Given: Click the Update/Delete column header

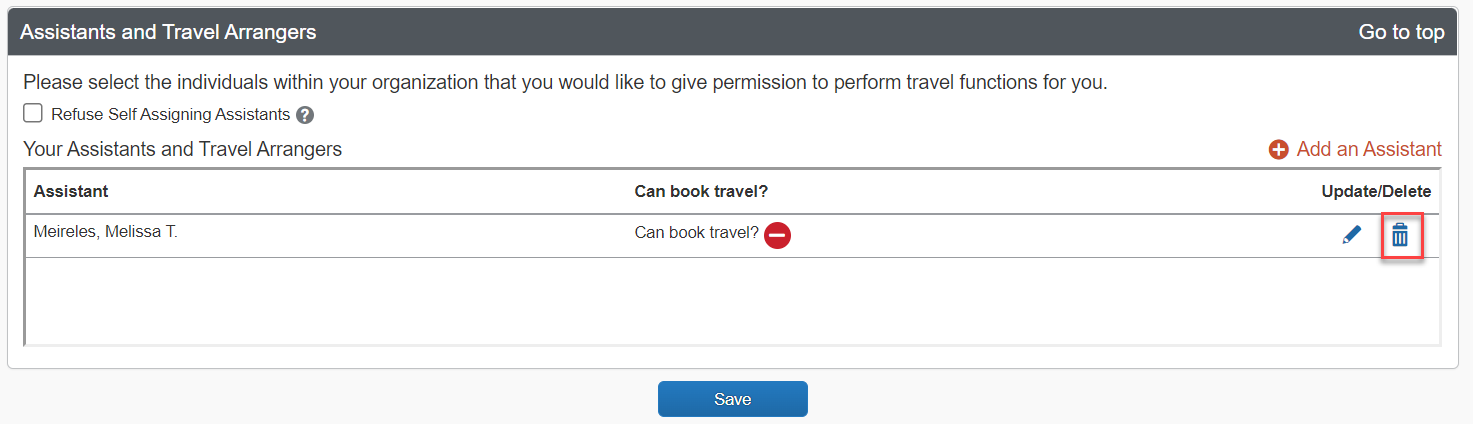Looking at the screenshot, I should pos(1376,191).
